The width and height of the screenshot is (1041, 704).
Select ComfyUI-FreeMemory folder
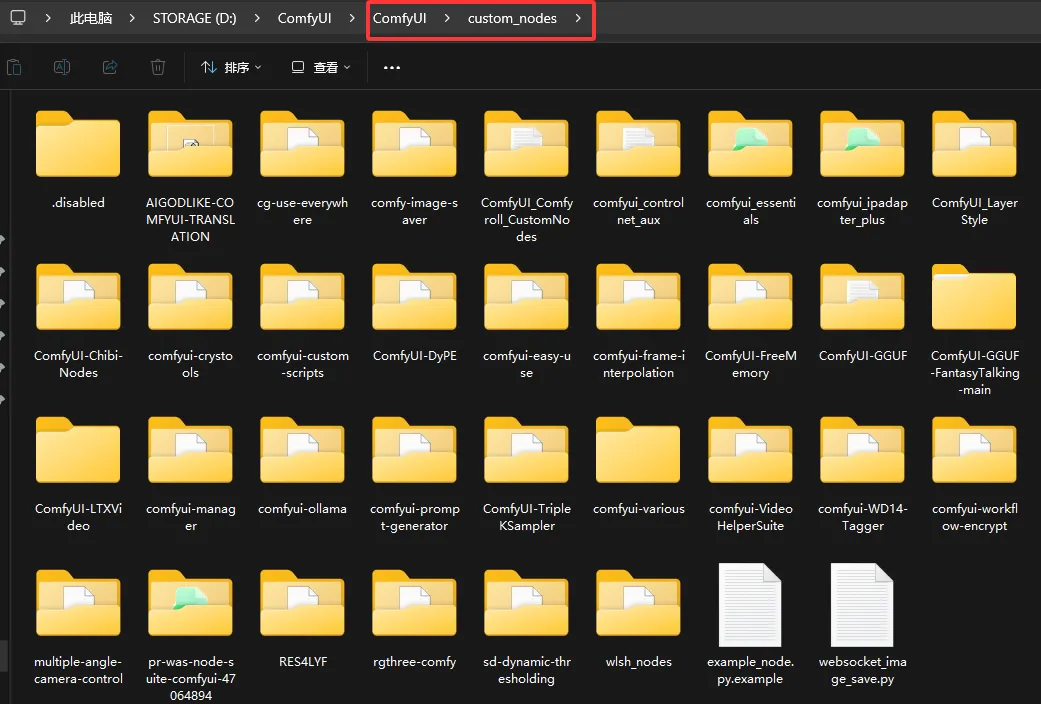tap(751, 321)
